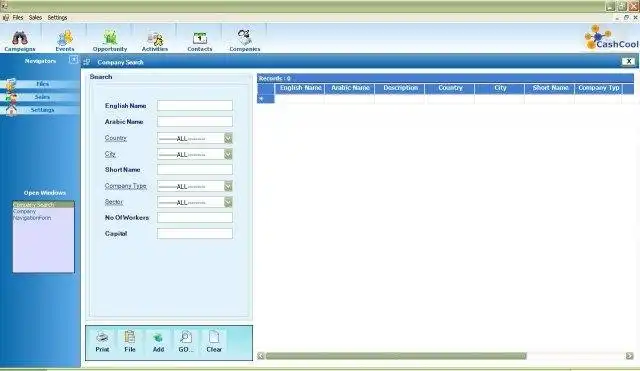Click the Company Type label link
640x371 pixels.
[126, 186]
